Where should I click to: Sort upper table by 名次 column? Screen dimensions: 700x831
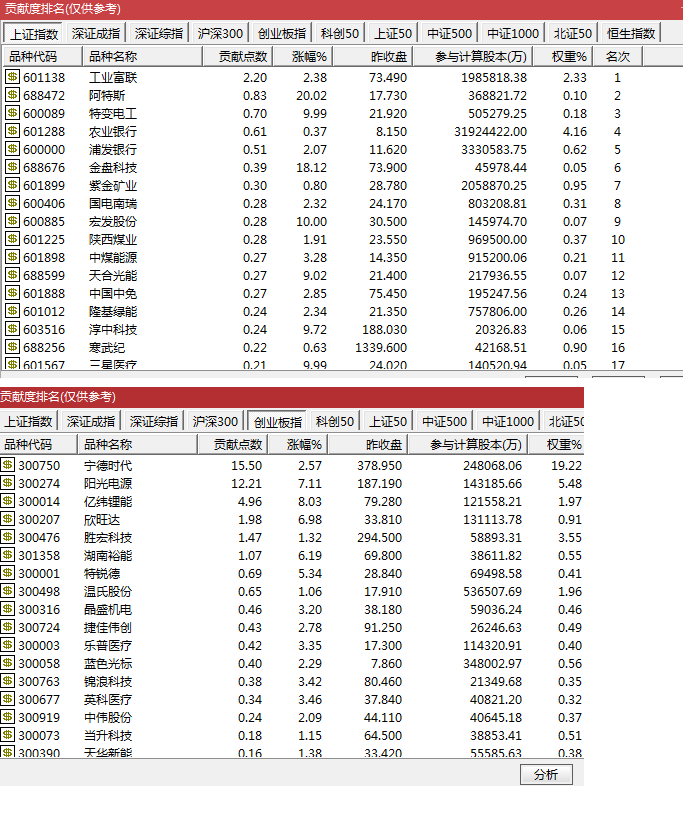click(x=617, y=56)
